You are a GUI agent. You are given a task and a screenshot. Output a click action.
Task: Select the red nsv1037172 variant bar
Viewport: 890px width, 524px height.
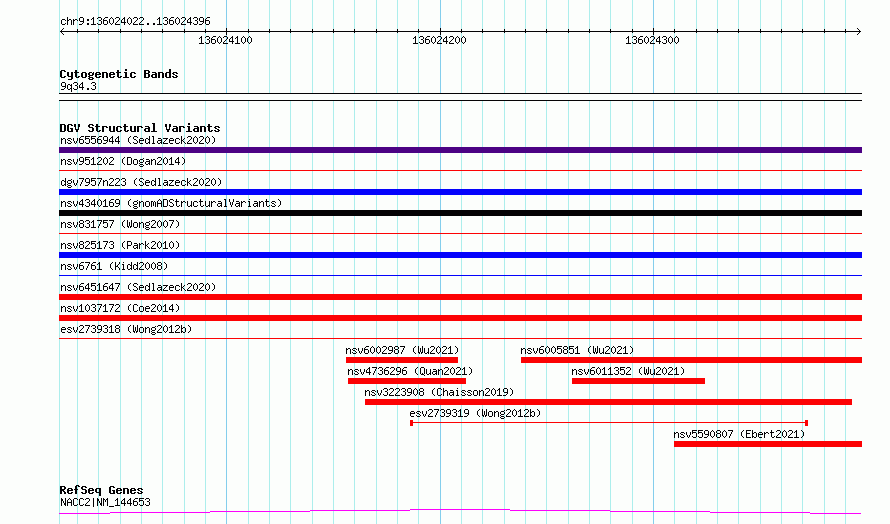460,318
